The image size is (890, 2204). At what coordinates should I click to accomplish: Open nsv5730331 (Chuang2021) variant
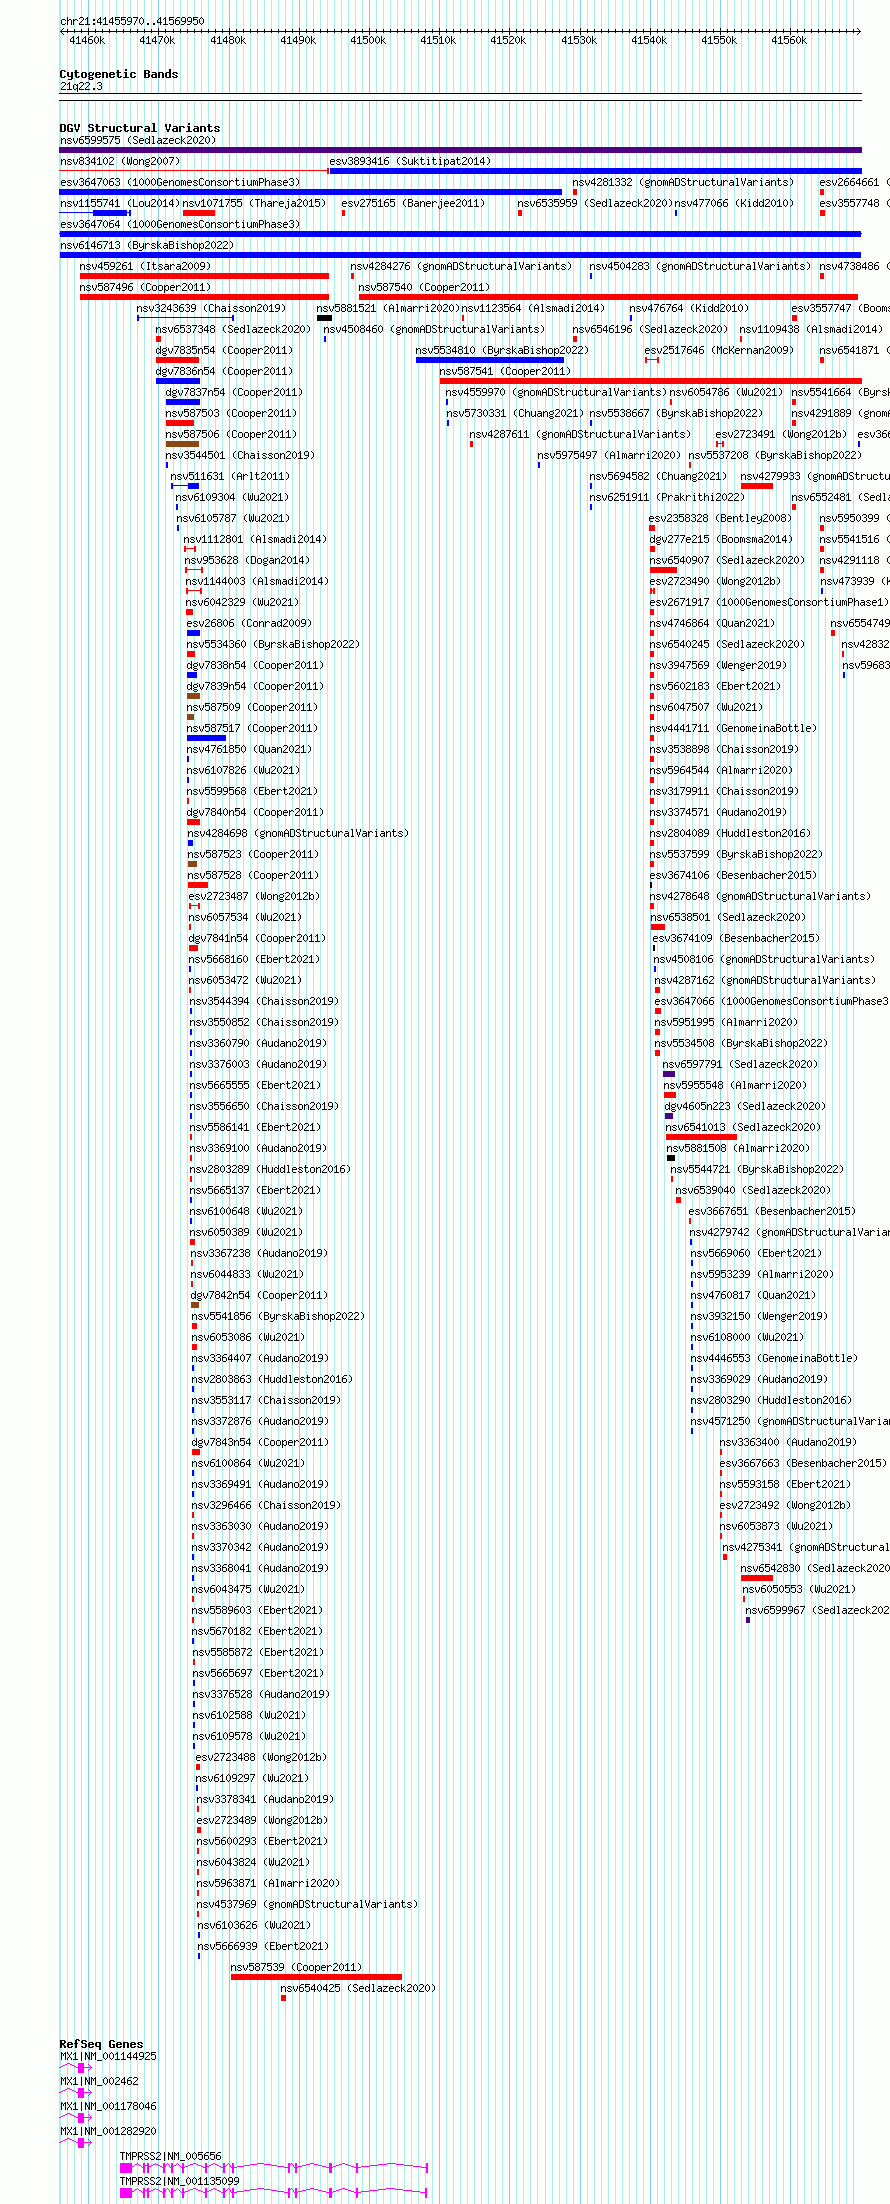click(515, 413)
